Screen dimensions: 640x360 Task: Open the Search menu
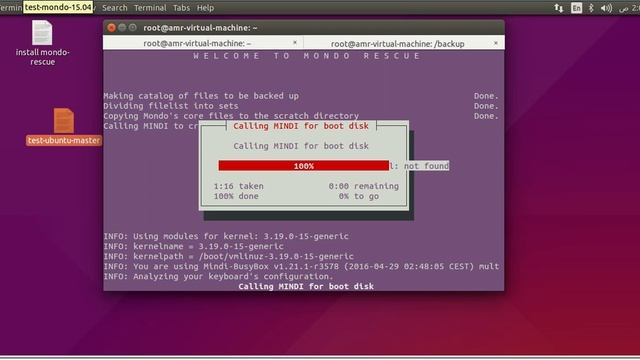115,8
